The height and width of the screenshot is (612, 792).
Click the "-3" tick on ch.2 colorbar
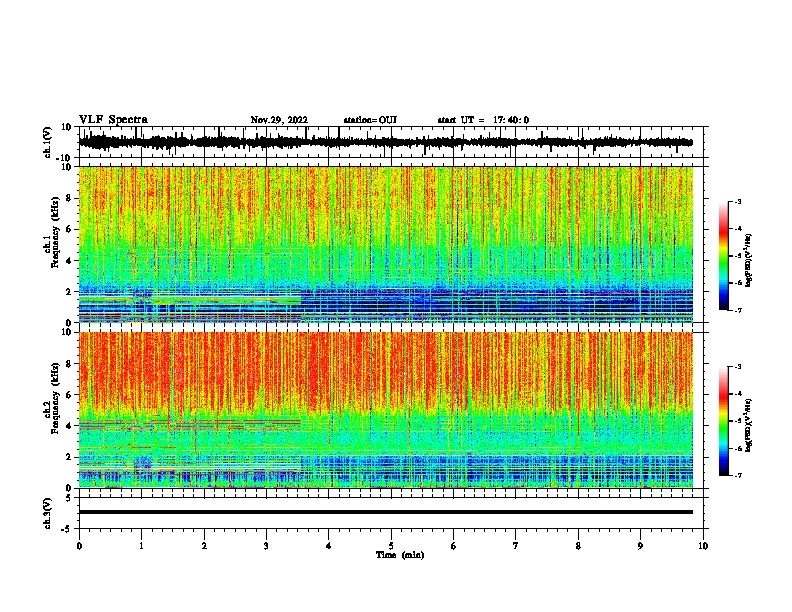[x=737, y=367]
